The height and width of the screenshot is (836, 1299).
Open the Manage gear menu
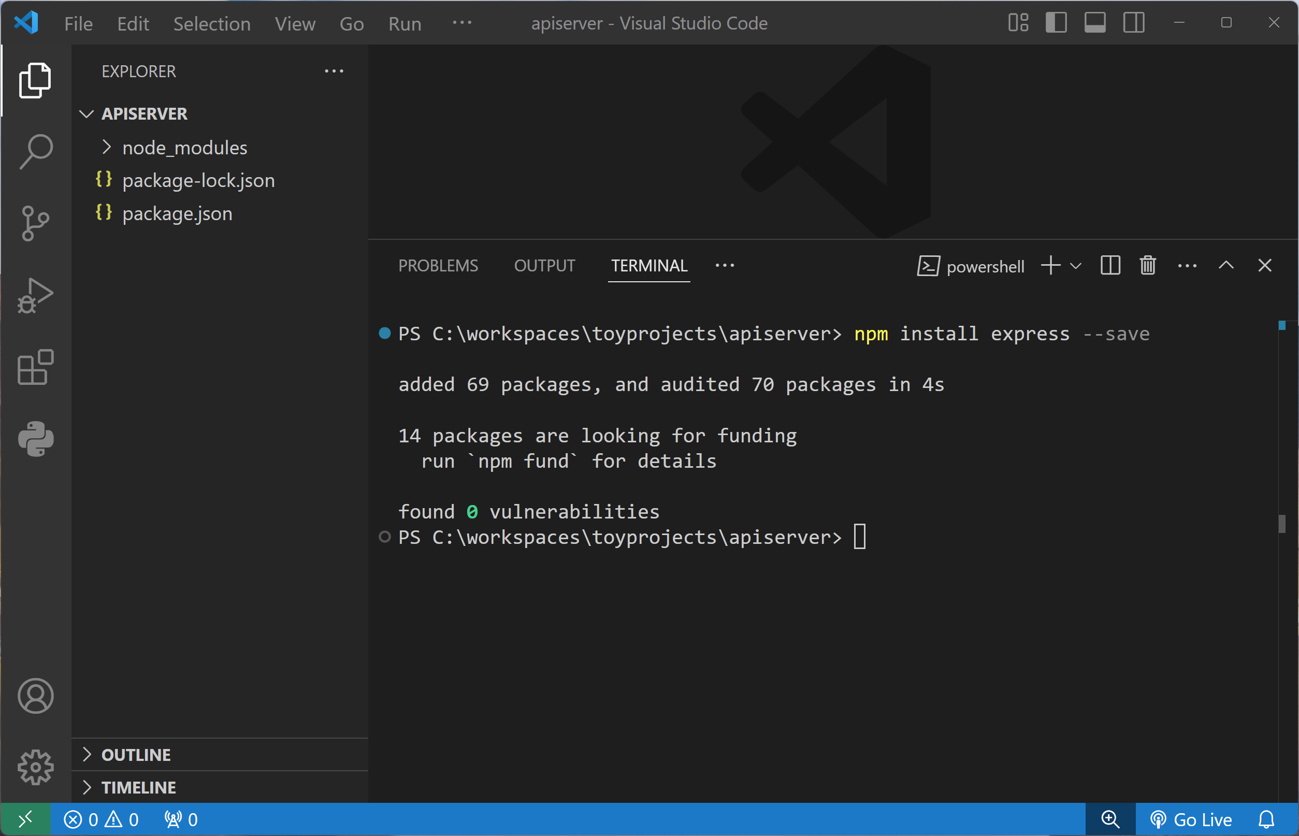point(35,767)
